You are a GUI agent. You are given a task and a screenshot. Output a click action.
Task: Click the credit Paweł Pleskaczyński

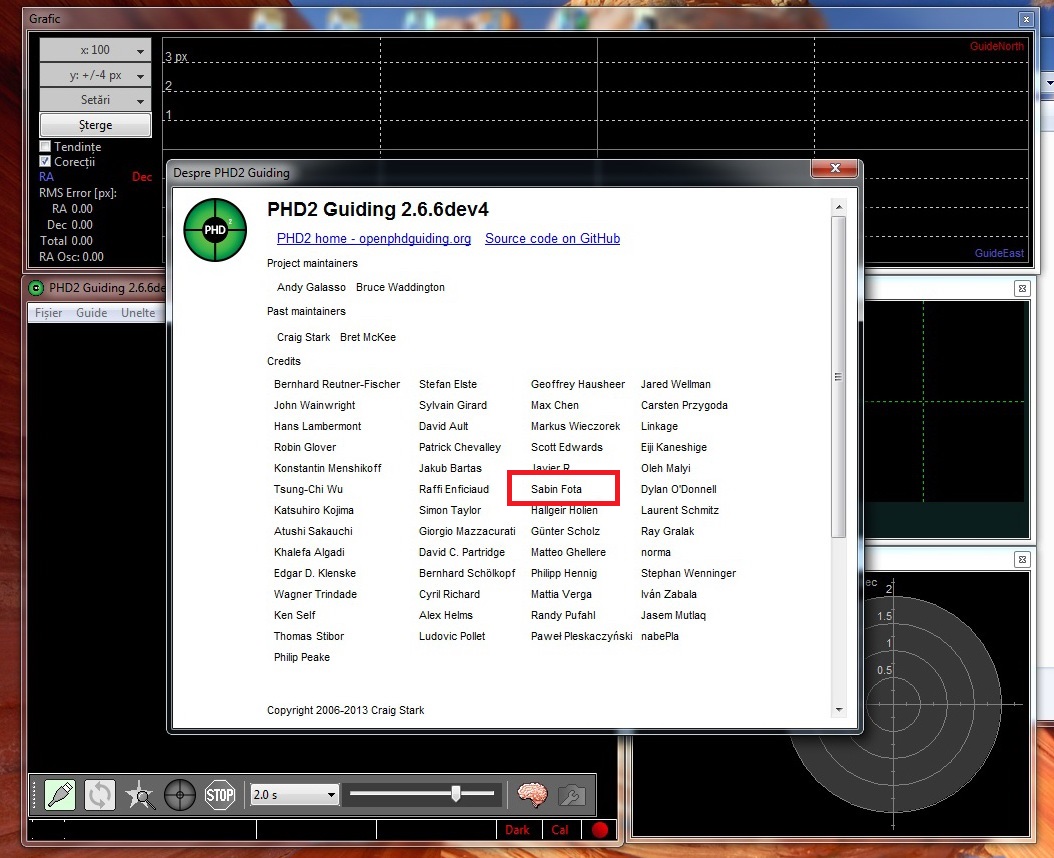[581, 635]
